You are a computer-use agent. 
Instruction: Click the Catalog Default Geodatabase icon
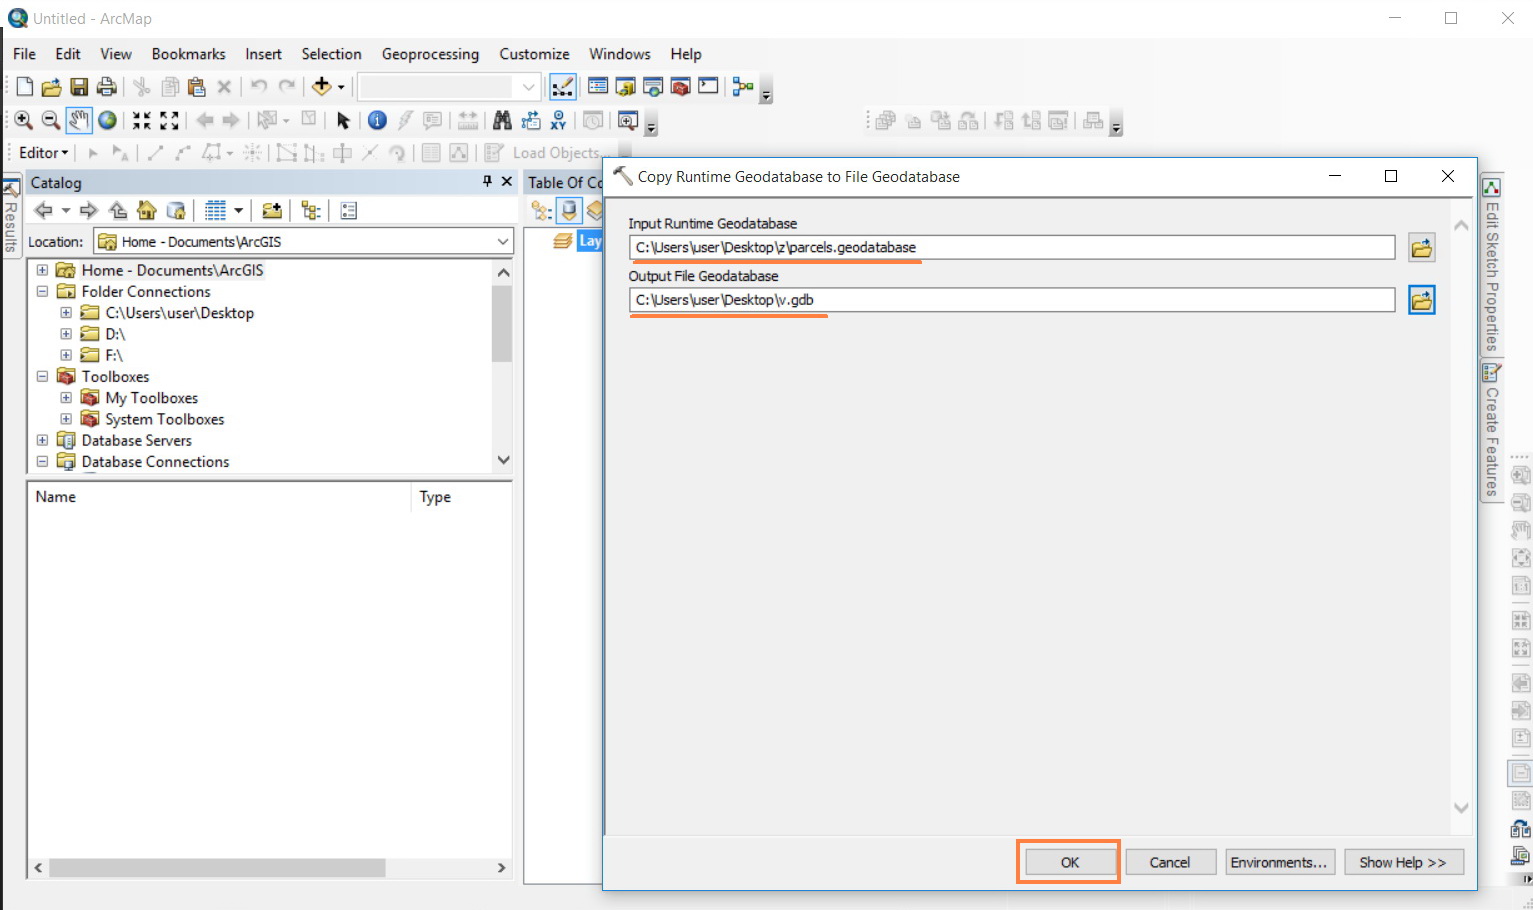(x=176, y=210)
